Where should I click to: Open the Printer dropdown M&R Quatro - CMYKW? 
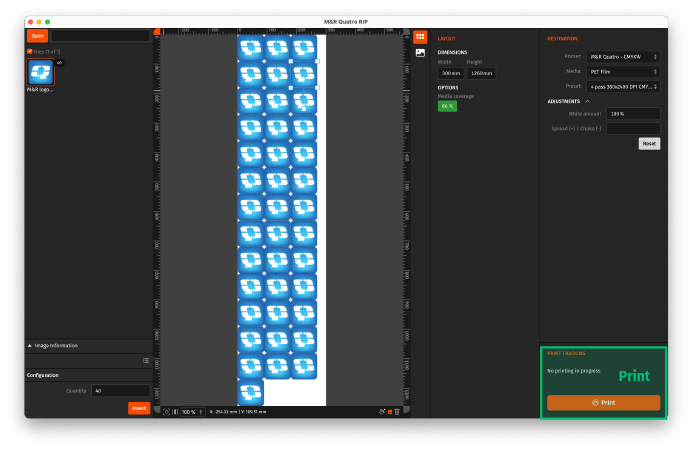tap(623, 57)
